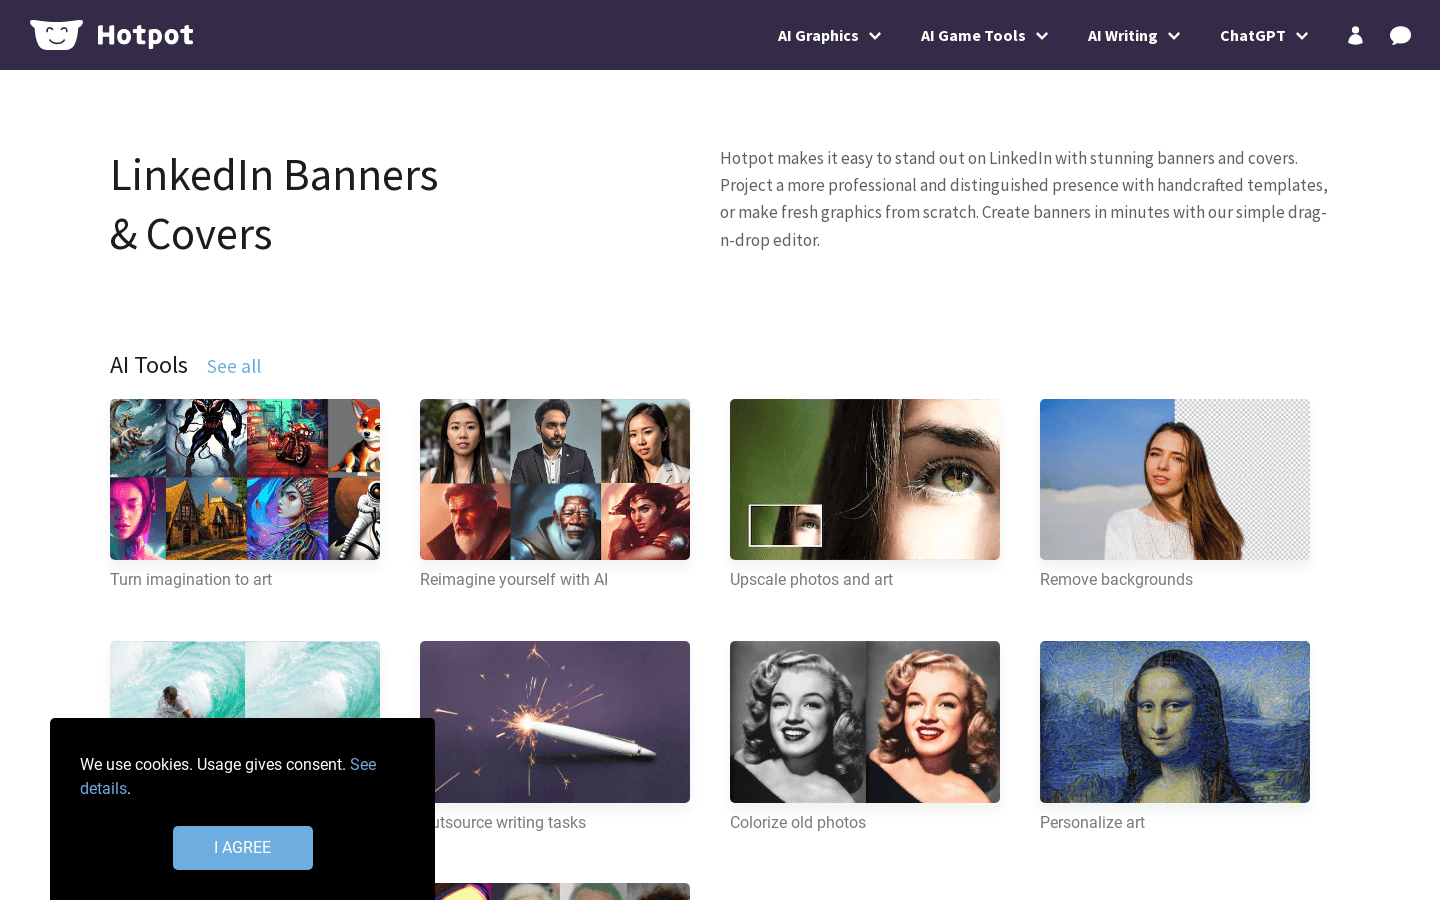
Task: Follow the See all link
Action: click(x=234, y=367)
